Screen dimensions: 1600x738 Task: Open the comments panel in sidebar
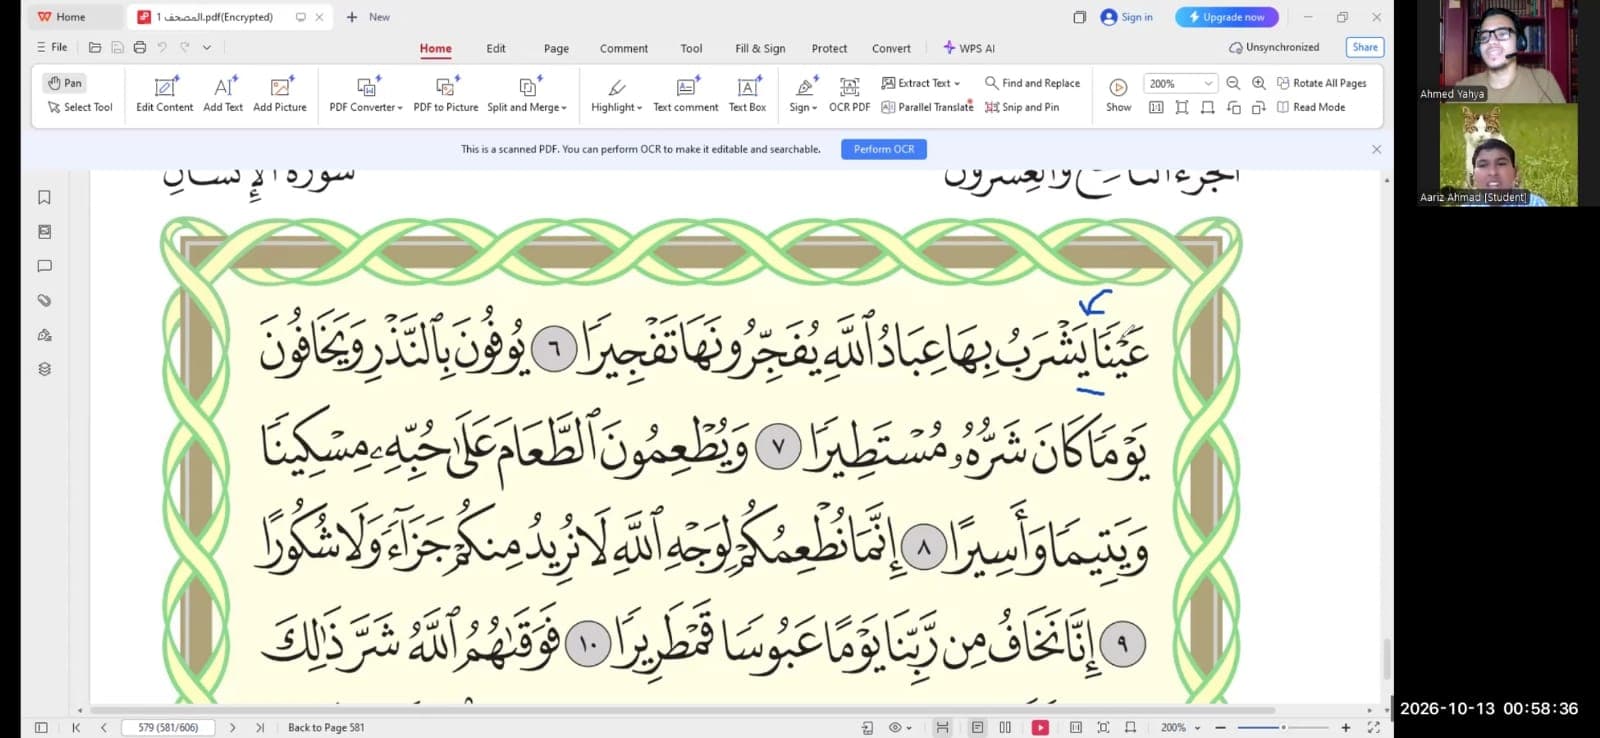[44, 266]
